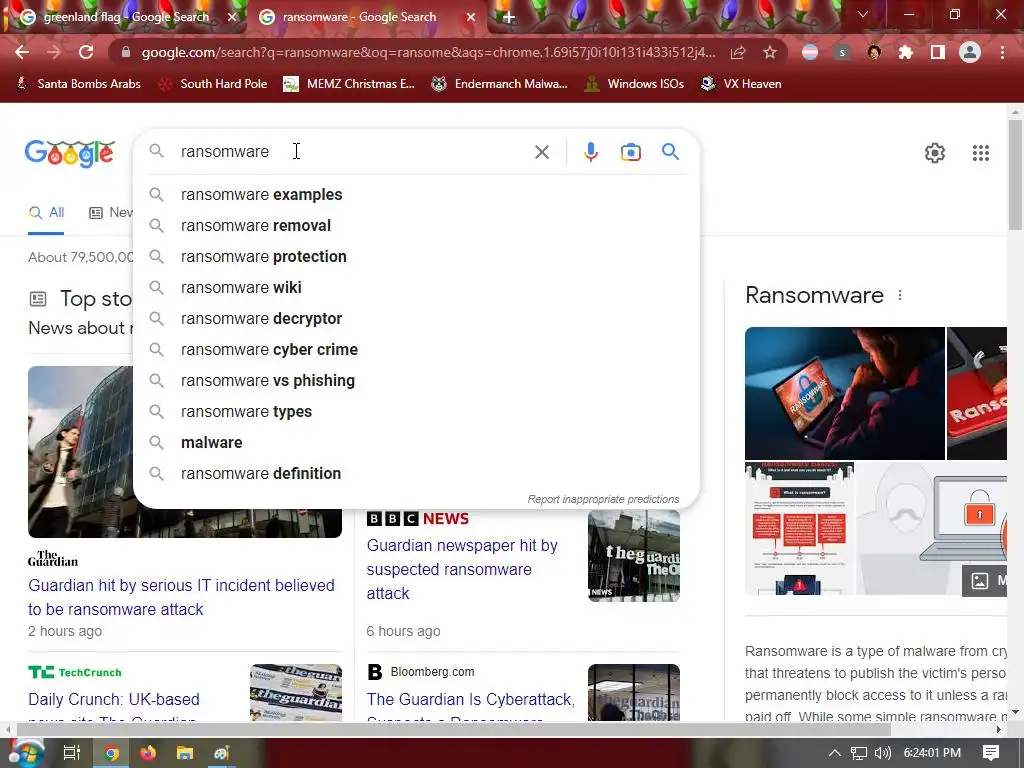Switch to greenland flag Google Search tab
This screenshot has width=1024, height=768.
125,17
